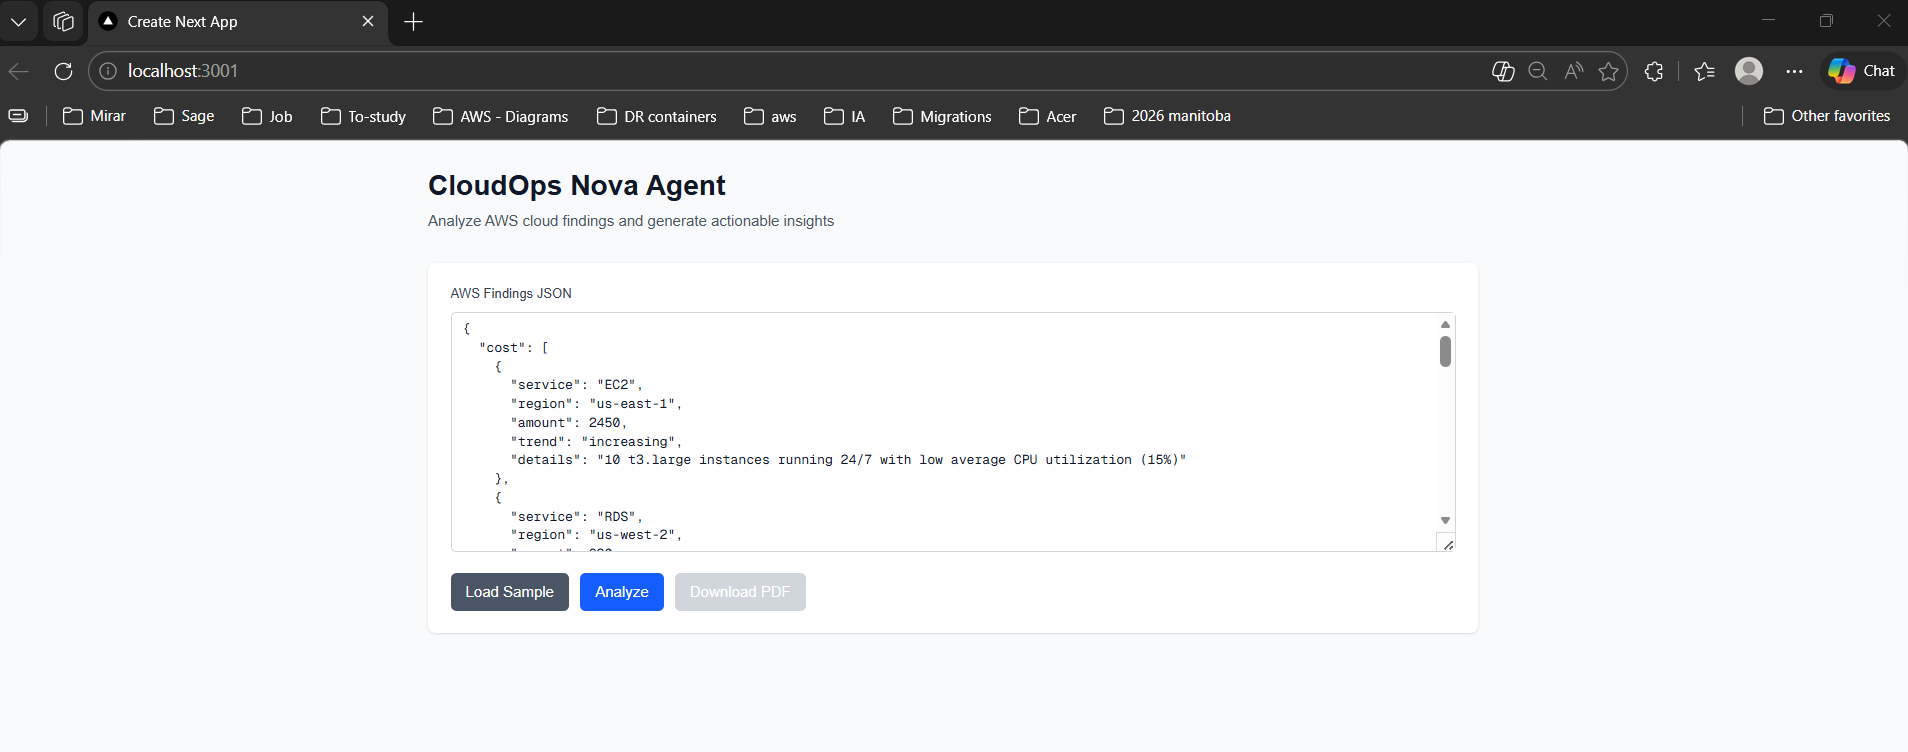Open the Favorites list icon

tap(1705, 71)
